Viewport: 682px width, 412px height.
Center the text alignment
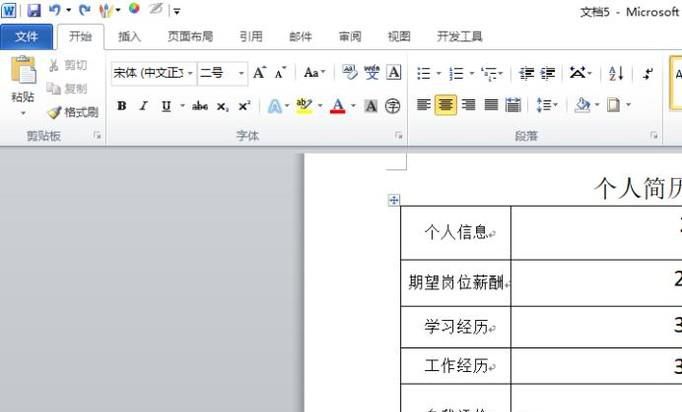[445, 105]
